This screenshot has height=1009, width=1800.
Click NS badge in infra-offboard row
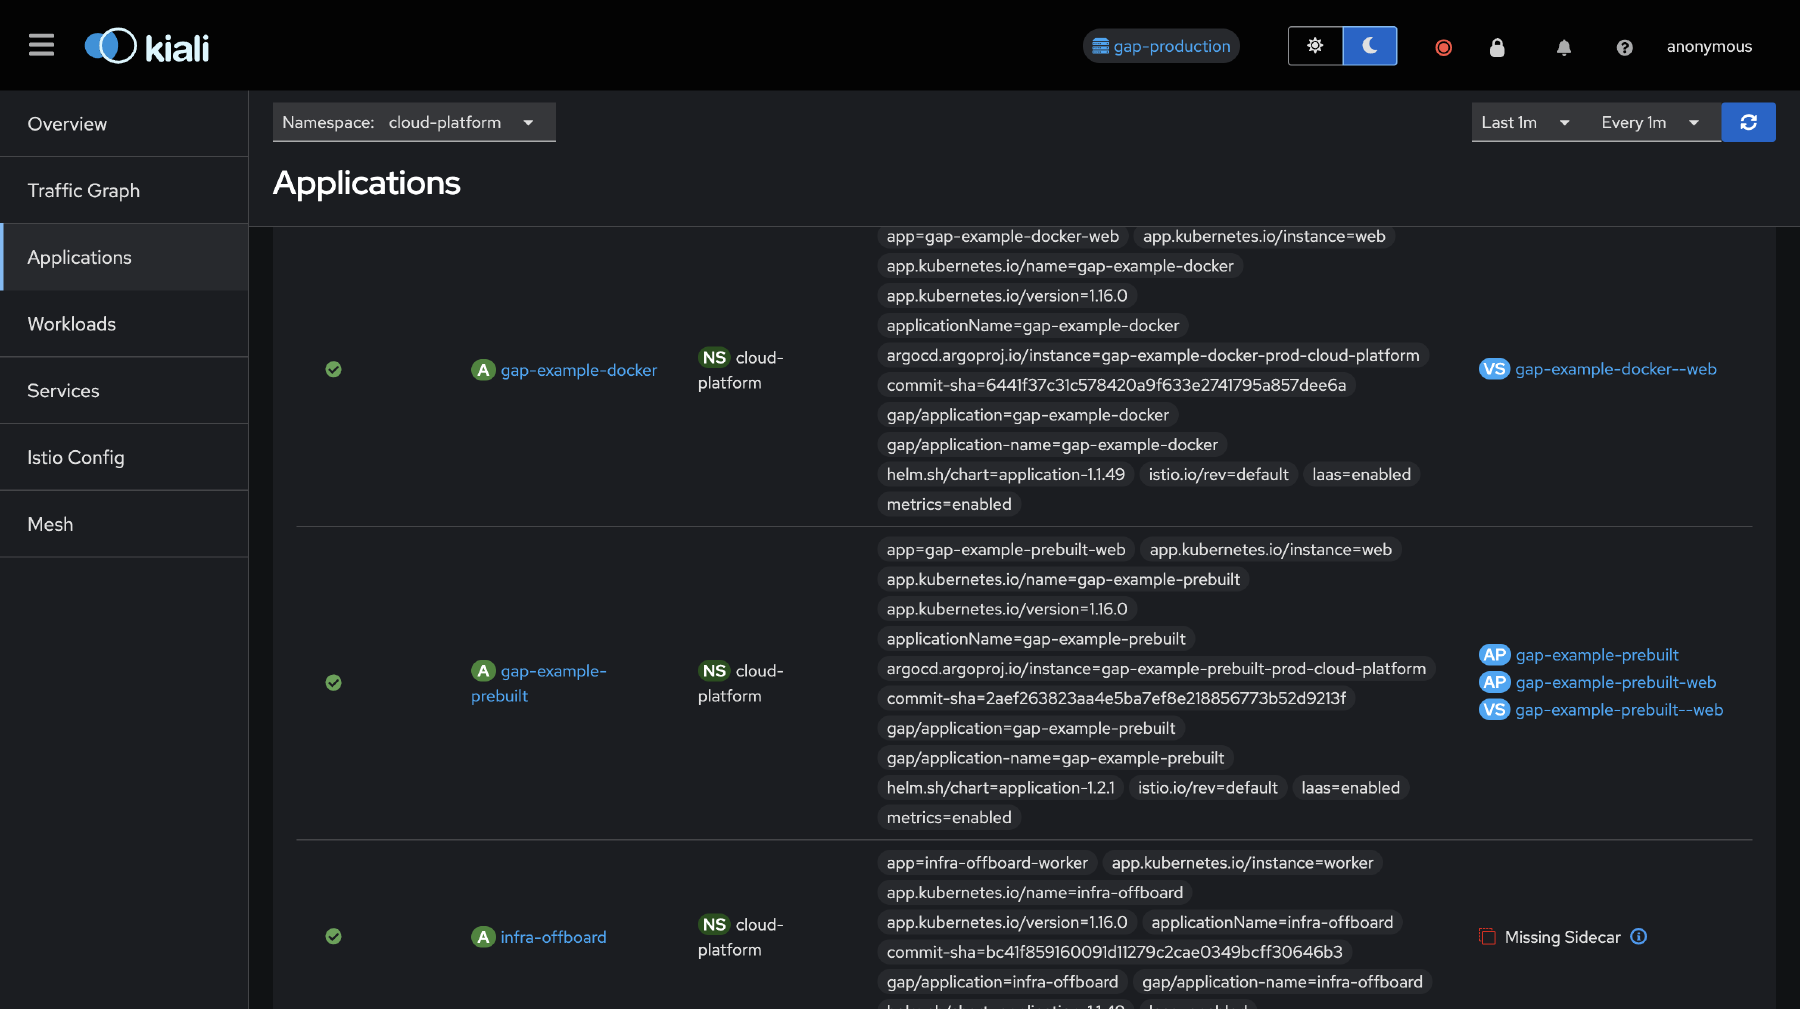coord(714,925)
